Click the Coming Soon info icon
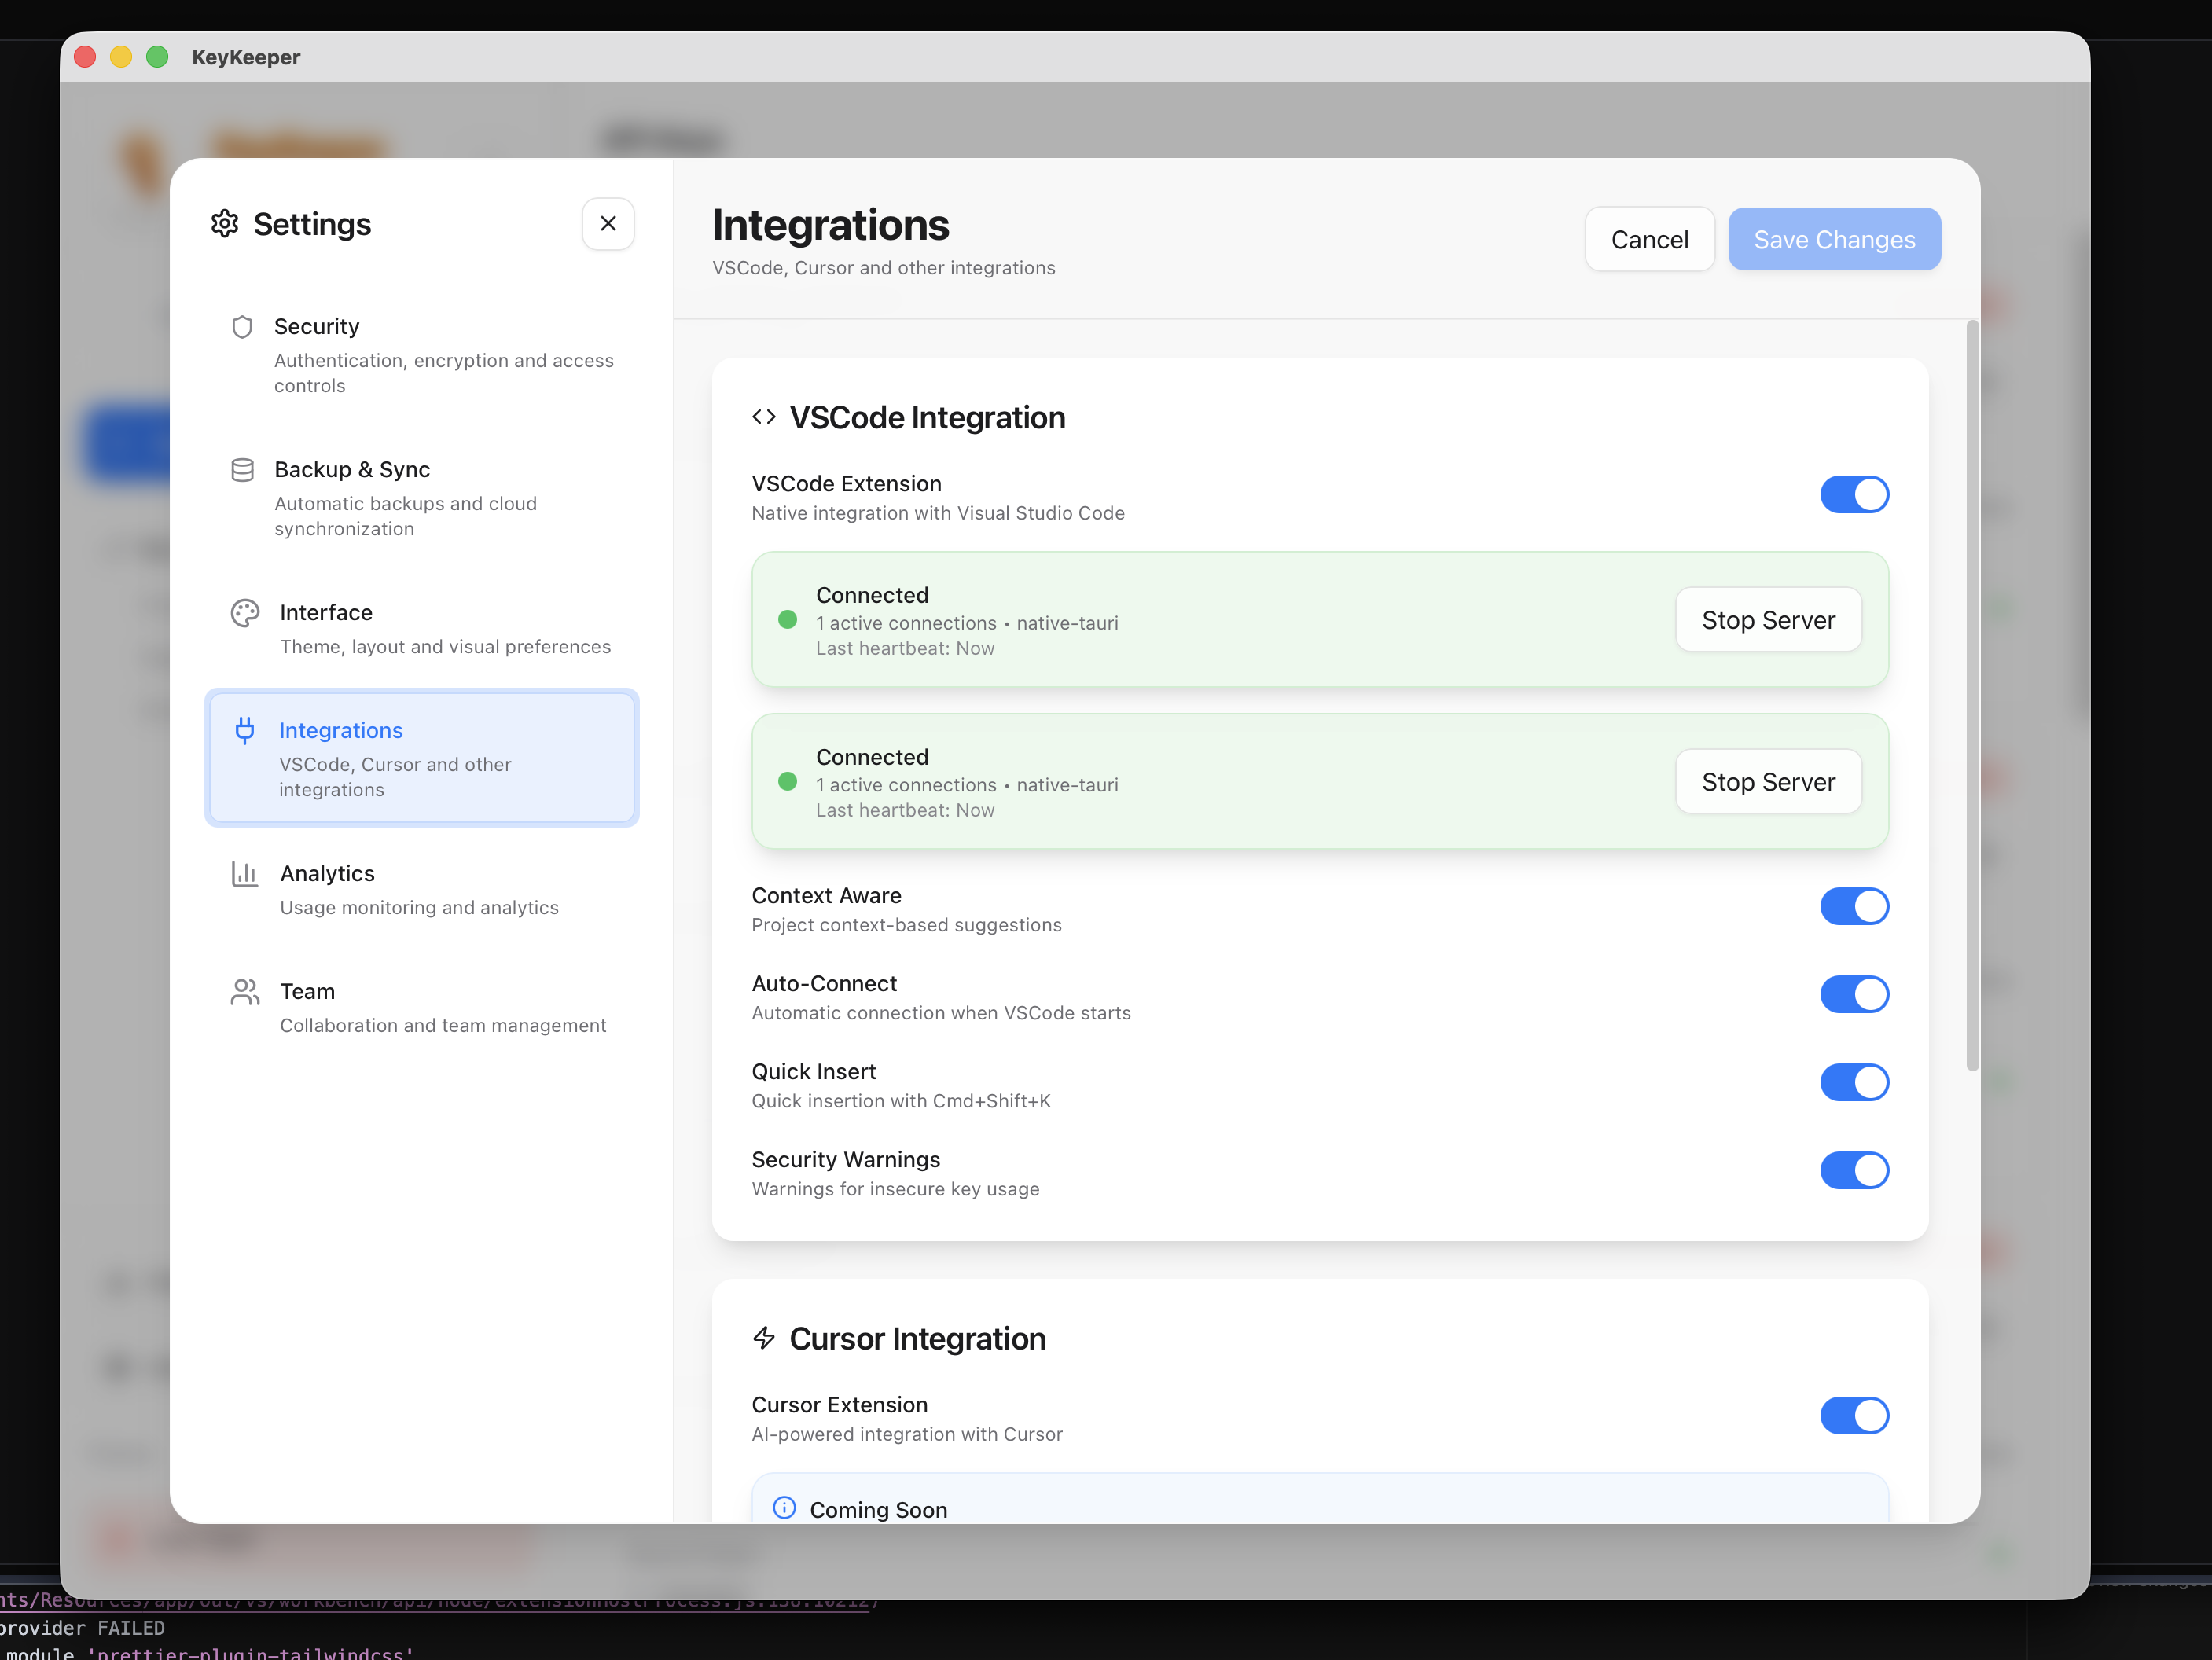The image size is (2212, 1660). 785,1508
